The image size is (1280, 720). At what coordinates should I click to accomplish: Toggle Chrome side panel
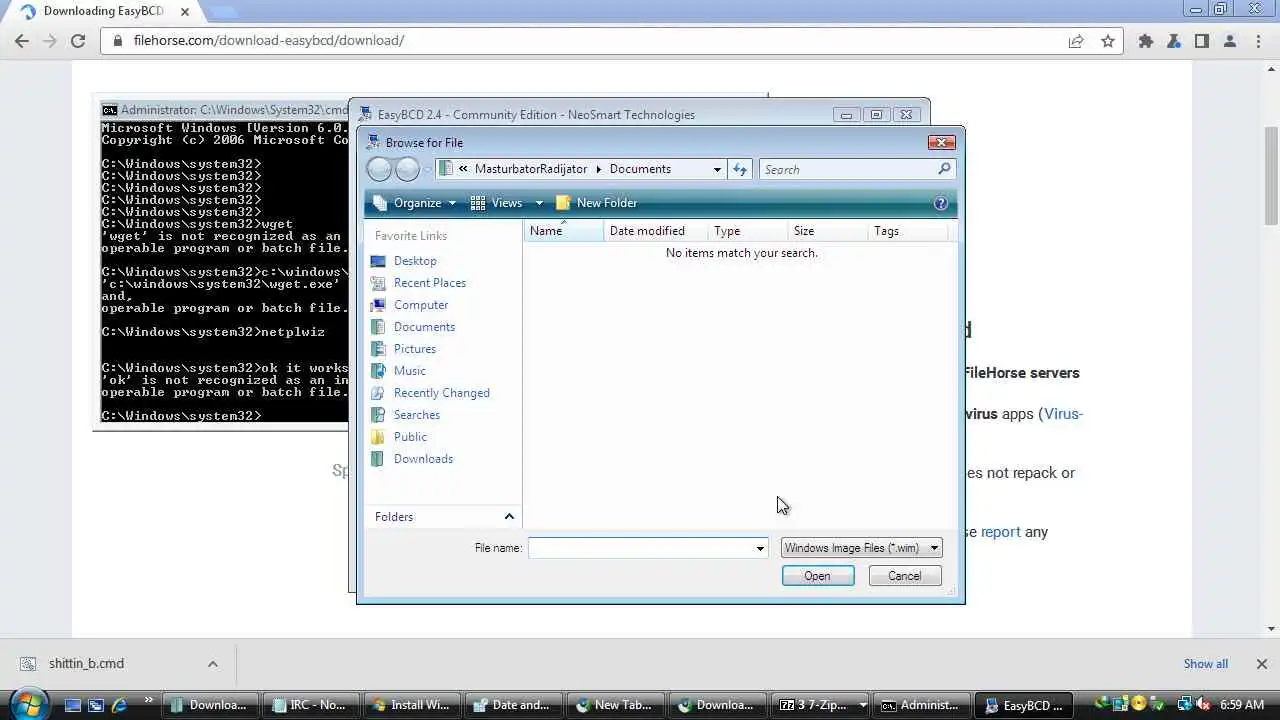click(x=1202, y=41)
